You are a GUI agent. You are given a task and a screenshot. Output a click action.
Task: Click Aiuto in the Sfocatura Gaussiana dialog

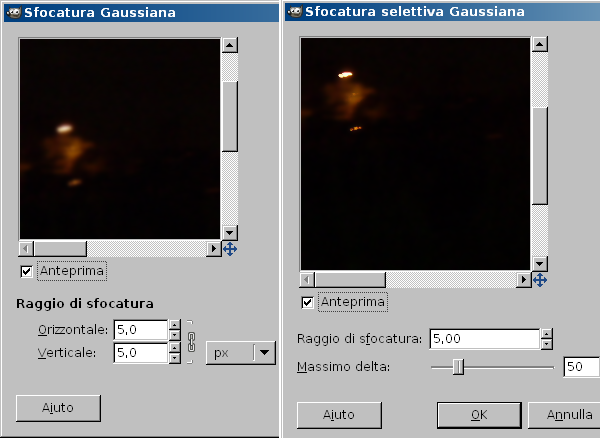click(x=58, y=407)
